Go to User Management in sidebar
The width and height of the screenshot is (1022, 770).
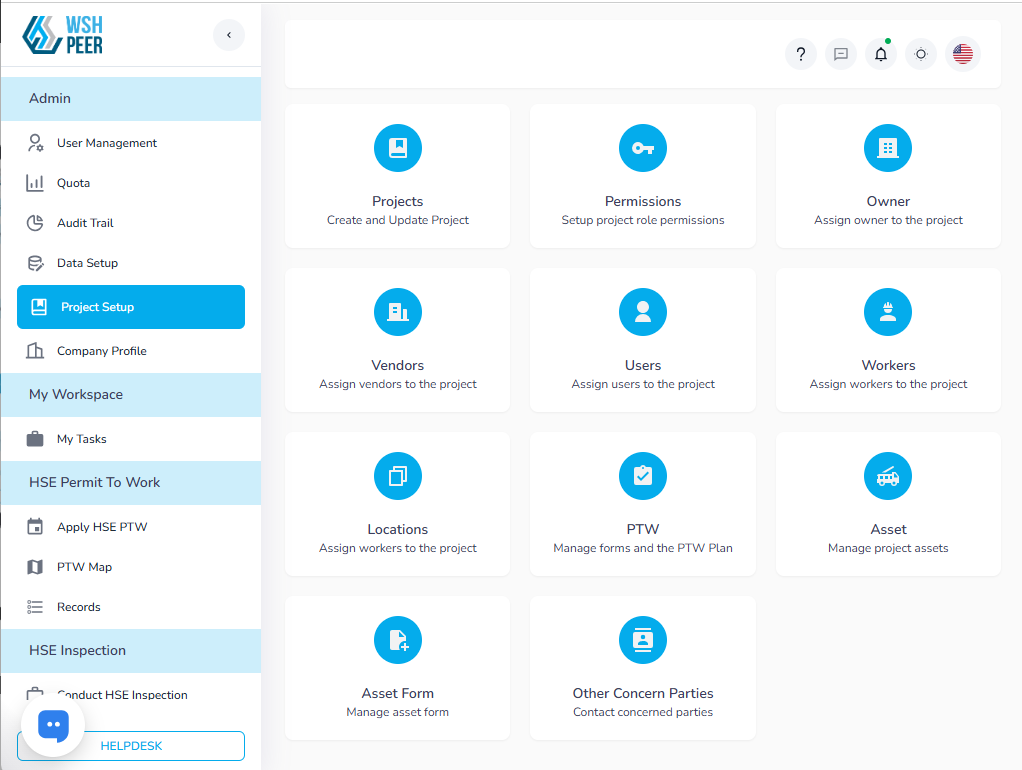click(107, 143)
